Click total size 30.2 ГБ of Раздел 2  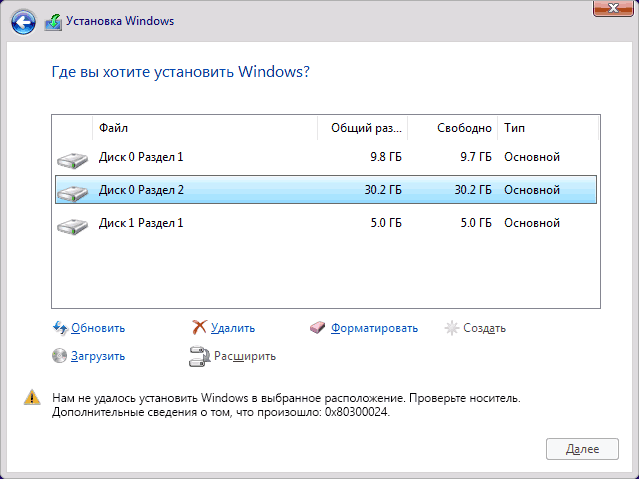point(383,190)
